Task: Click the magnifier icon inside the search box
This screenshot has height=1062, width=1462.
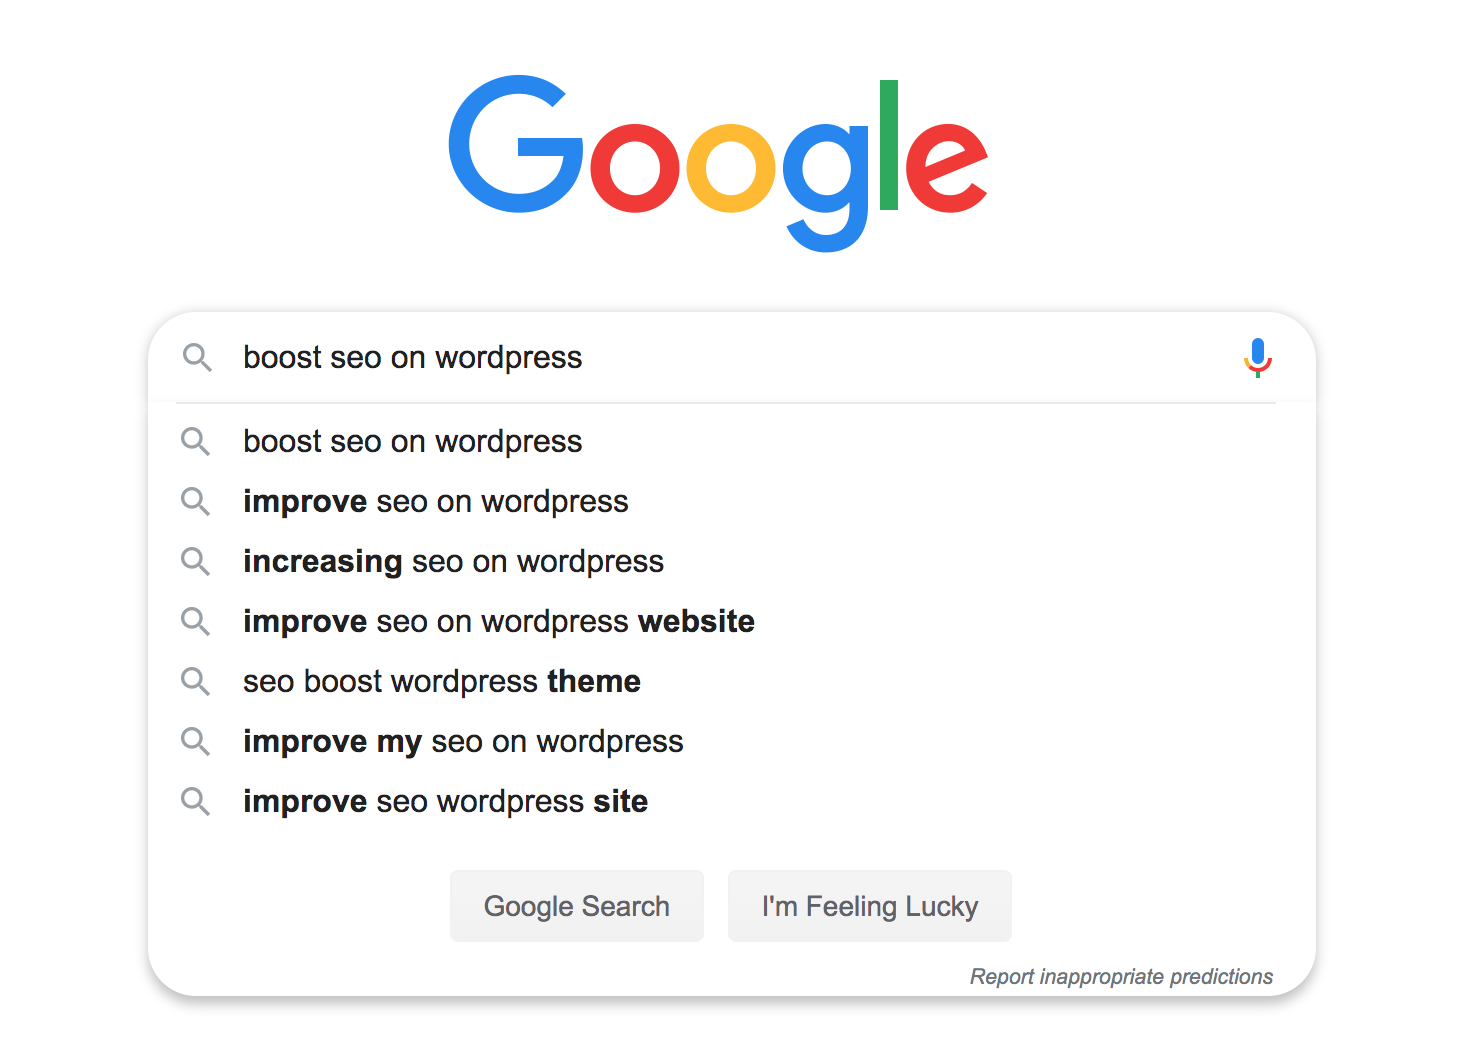Action: point(197,357)
